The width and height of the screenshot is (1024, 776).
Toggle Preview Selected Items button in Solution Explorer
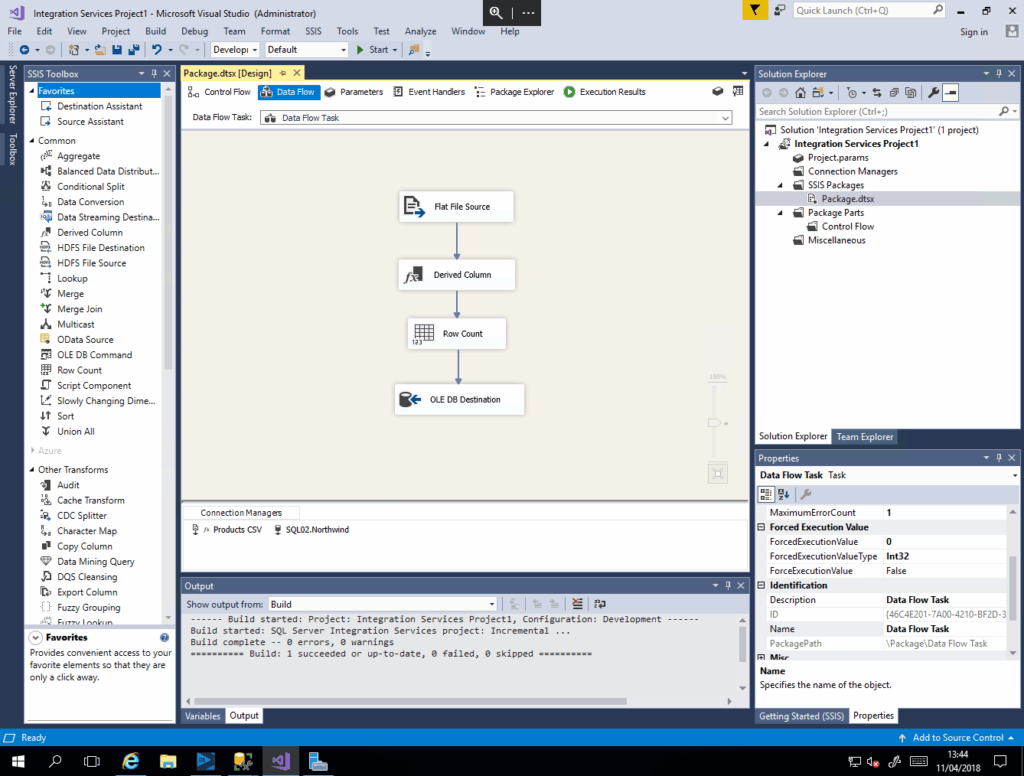coord(950,92)
